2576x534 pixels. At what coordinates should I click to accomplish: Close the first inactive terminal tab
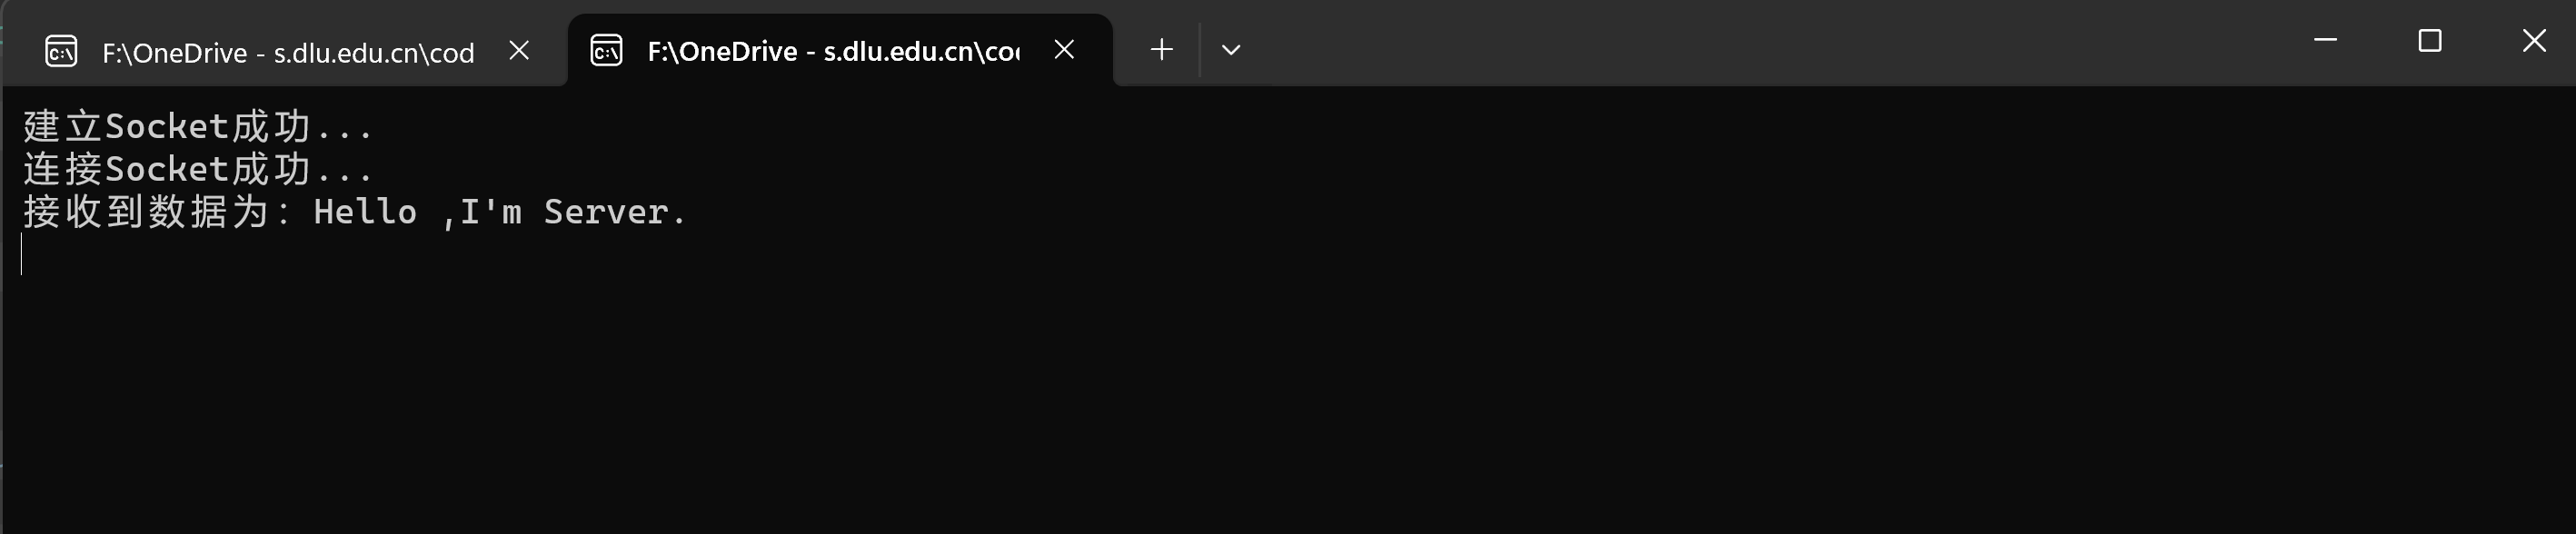(x=519, y=50)
